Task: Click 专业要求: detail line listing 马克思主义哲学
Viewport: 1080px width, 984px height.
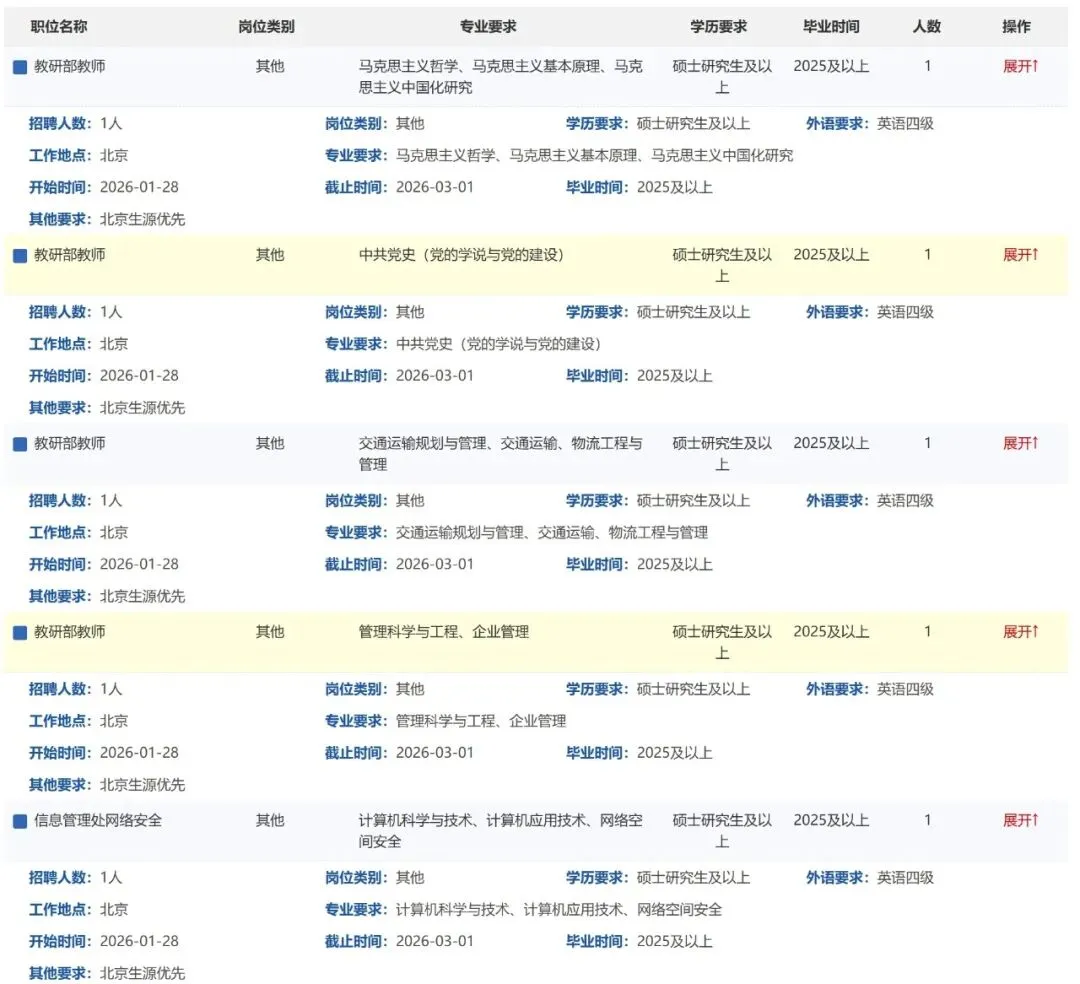Action: click(559, 156)
